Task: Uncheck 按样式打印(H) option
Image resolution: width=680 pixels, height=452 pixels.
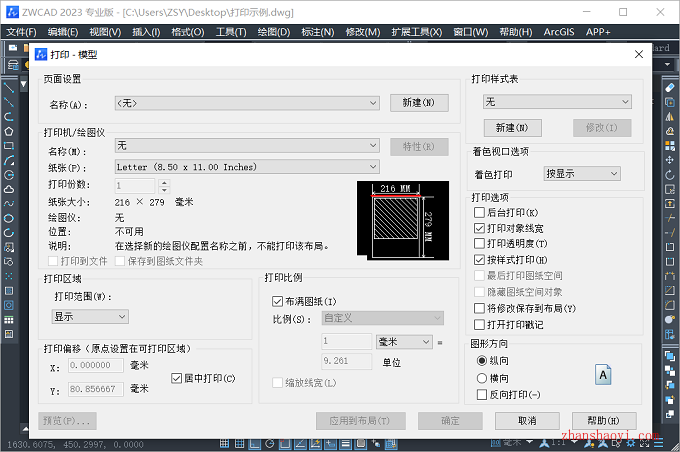Action: 479,260
